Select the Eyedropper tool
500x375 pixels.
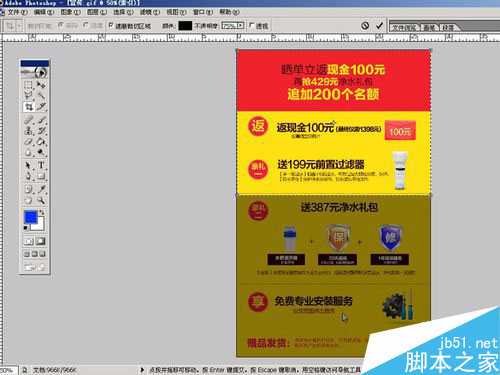pos(41,189)
